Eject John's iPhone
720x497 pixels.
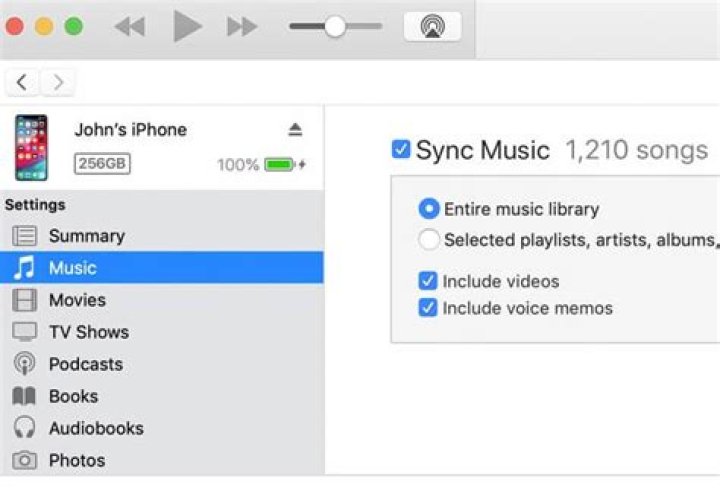click(295, 130)
